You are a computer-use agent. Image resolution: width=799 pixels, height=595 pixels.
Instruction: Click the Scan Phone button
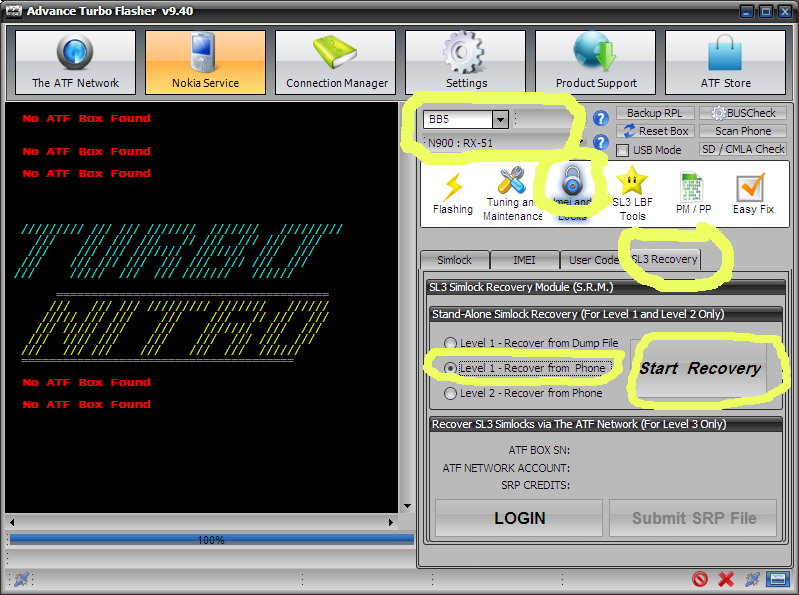pos(743,131)
